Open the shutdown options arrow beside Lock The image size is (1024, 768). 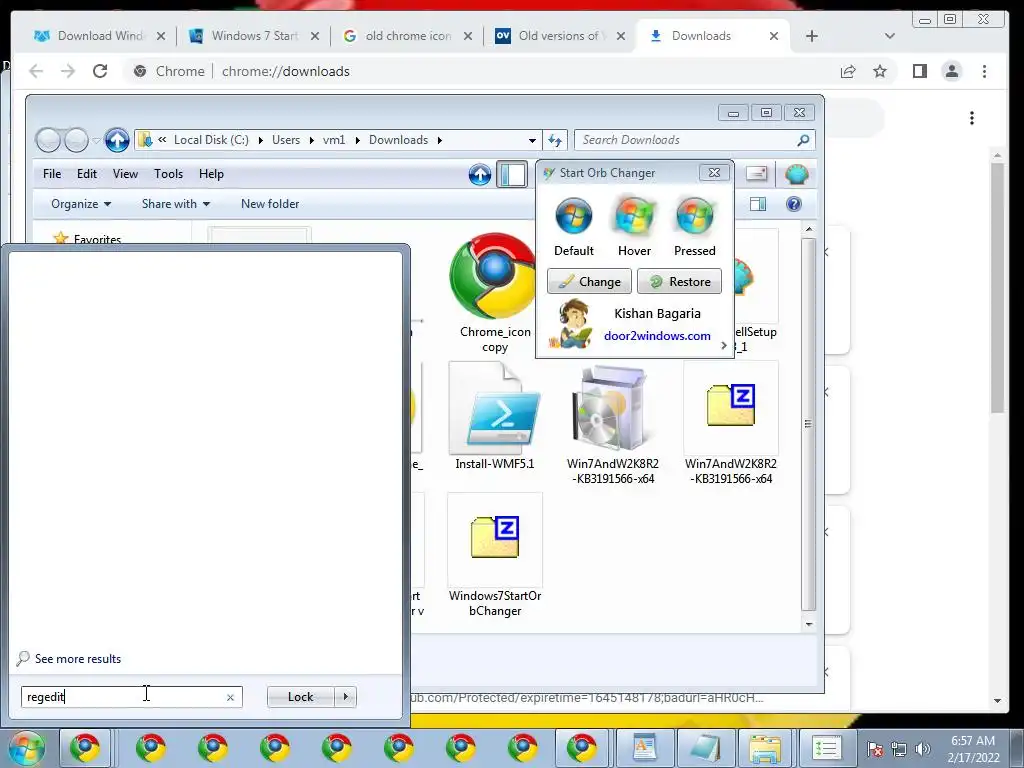click(x=345, y=697)
